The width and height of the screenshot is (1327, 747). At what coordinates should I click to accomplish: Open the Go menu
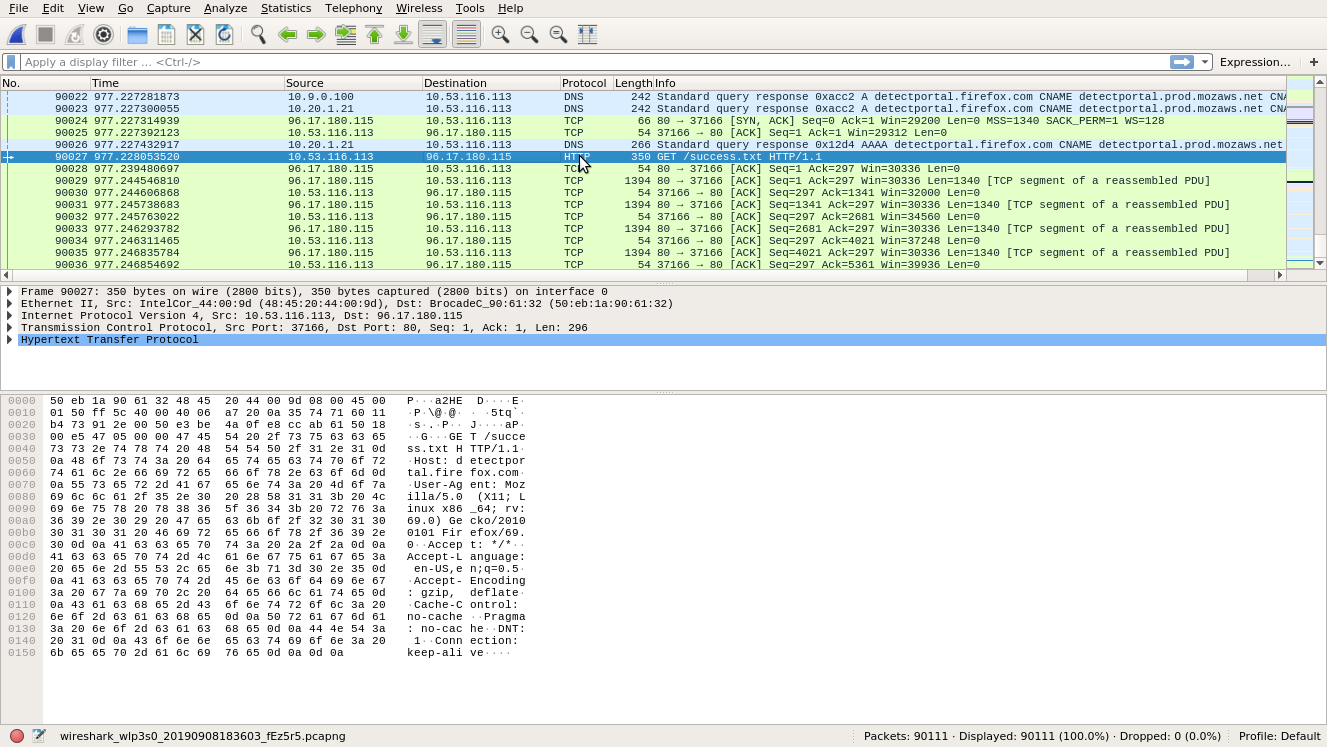[125, 8]
